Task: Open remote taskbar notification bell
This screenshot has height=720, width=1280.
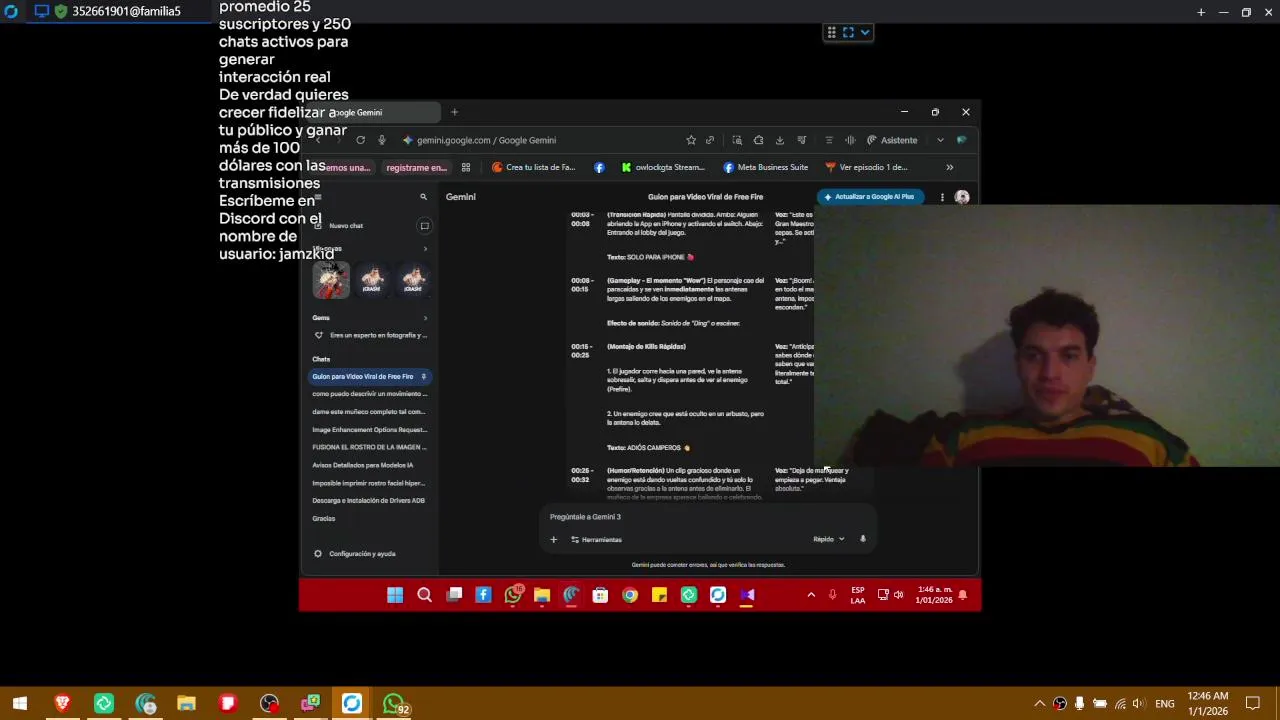Action: coord(962,595)
